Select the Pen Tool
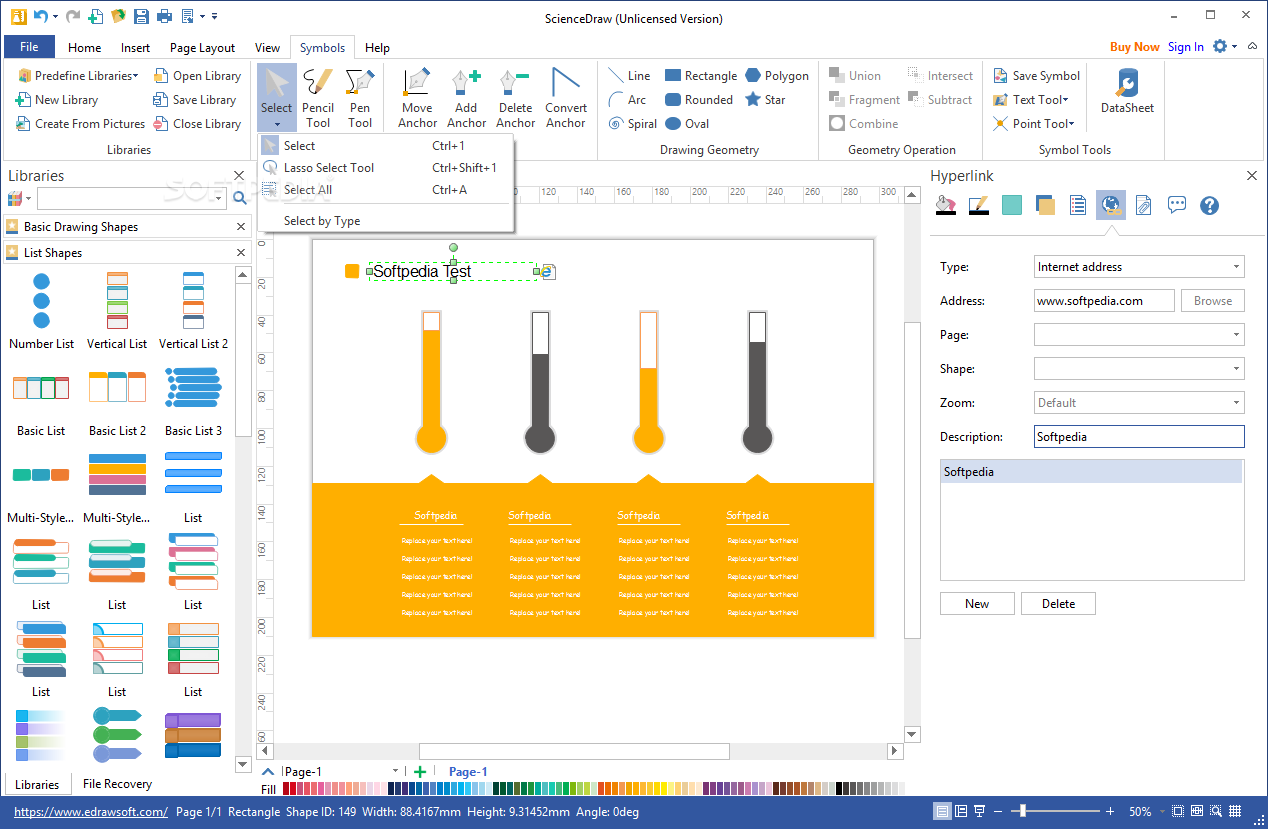Screen dimensions: 1268x829 pyautogui.click(x=360, y=98)
